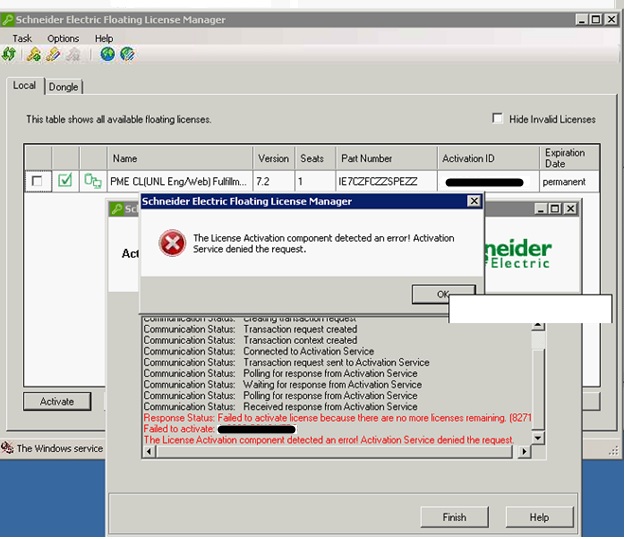Click red 'Response Status: Failed to activate license' line

tap(337, 417)
